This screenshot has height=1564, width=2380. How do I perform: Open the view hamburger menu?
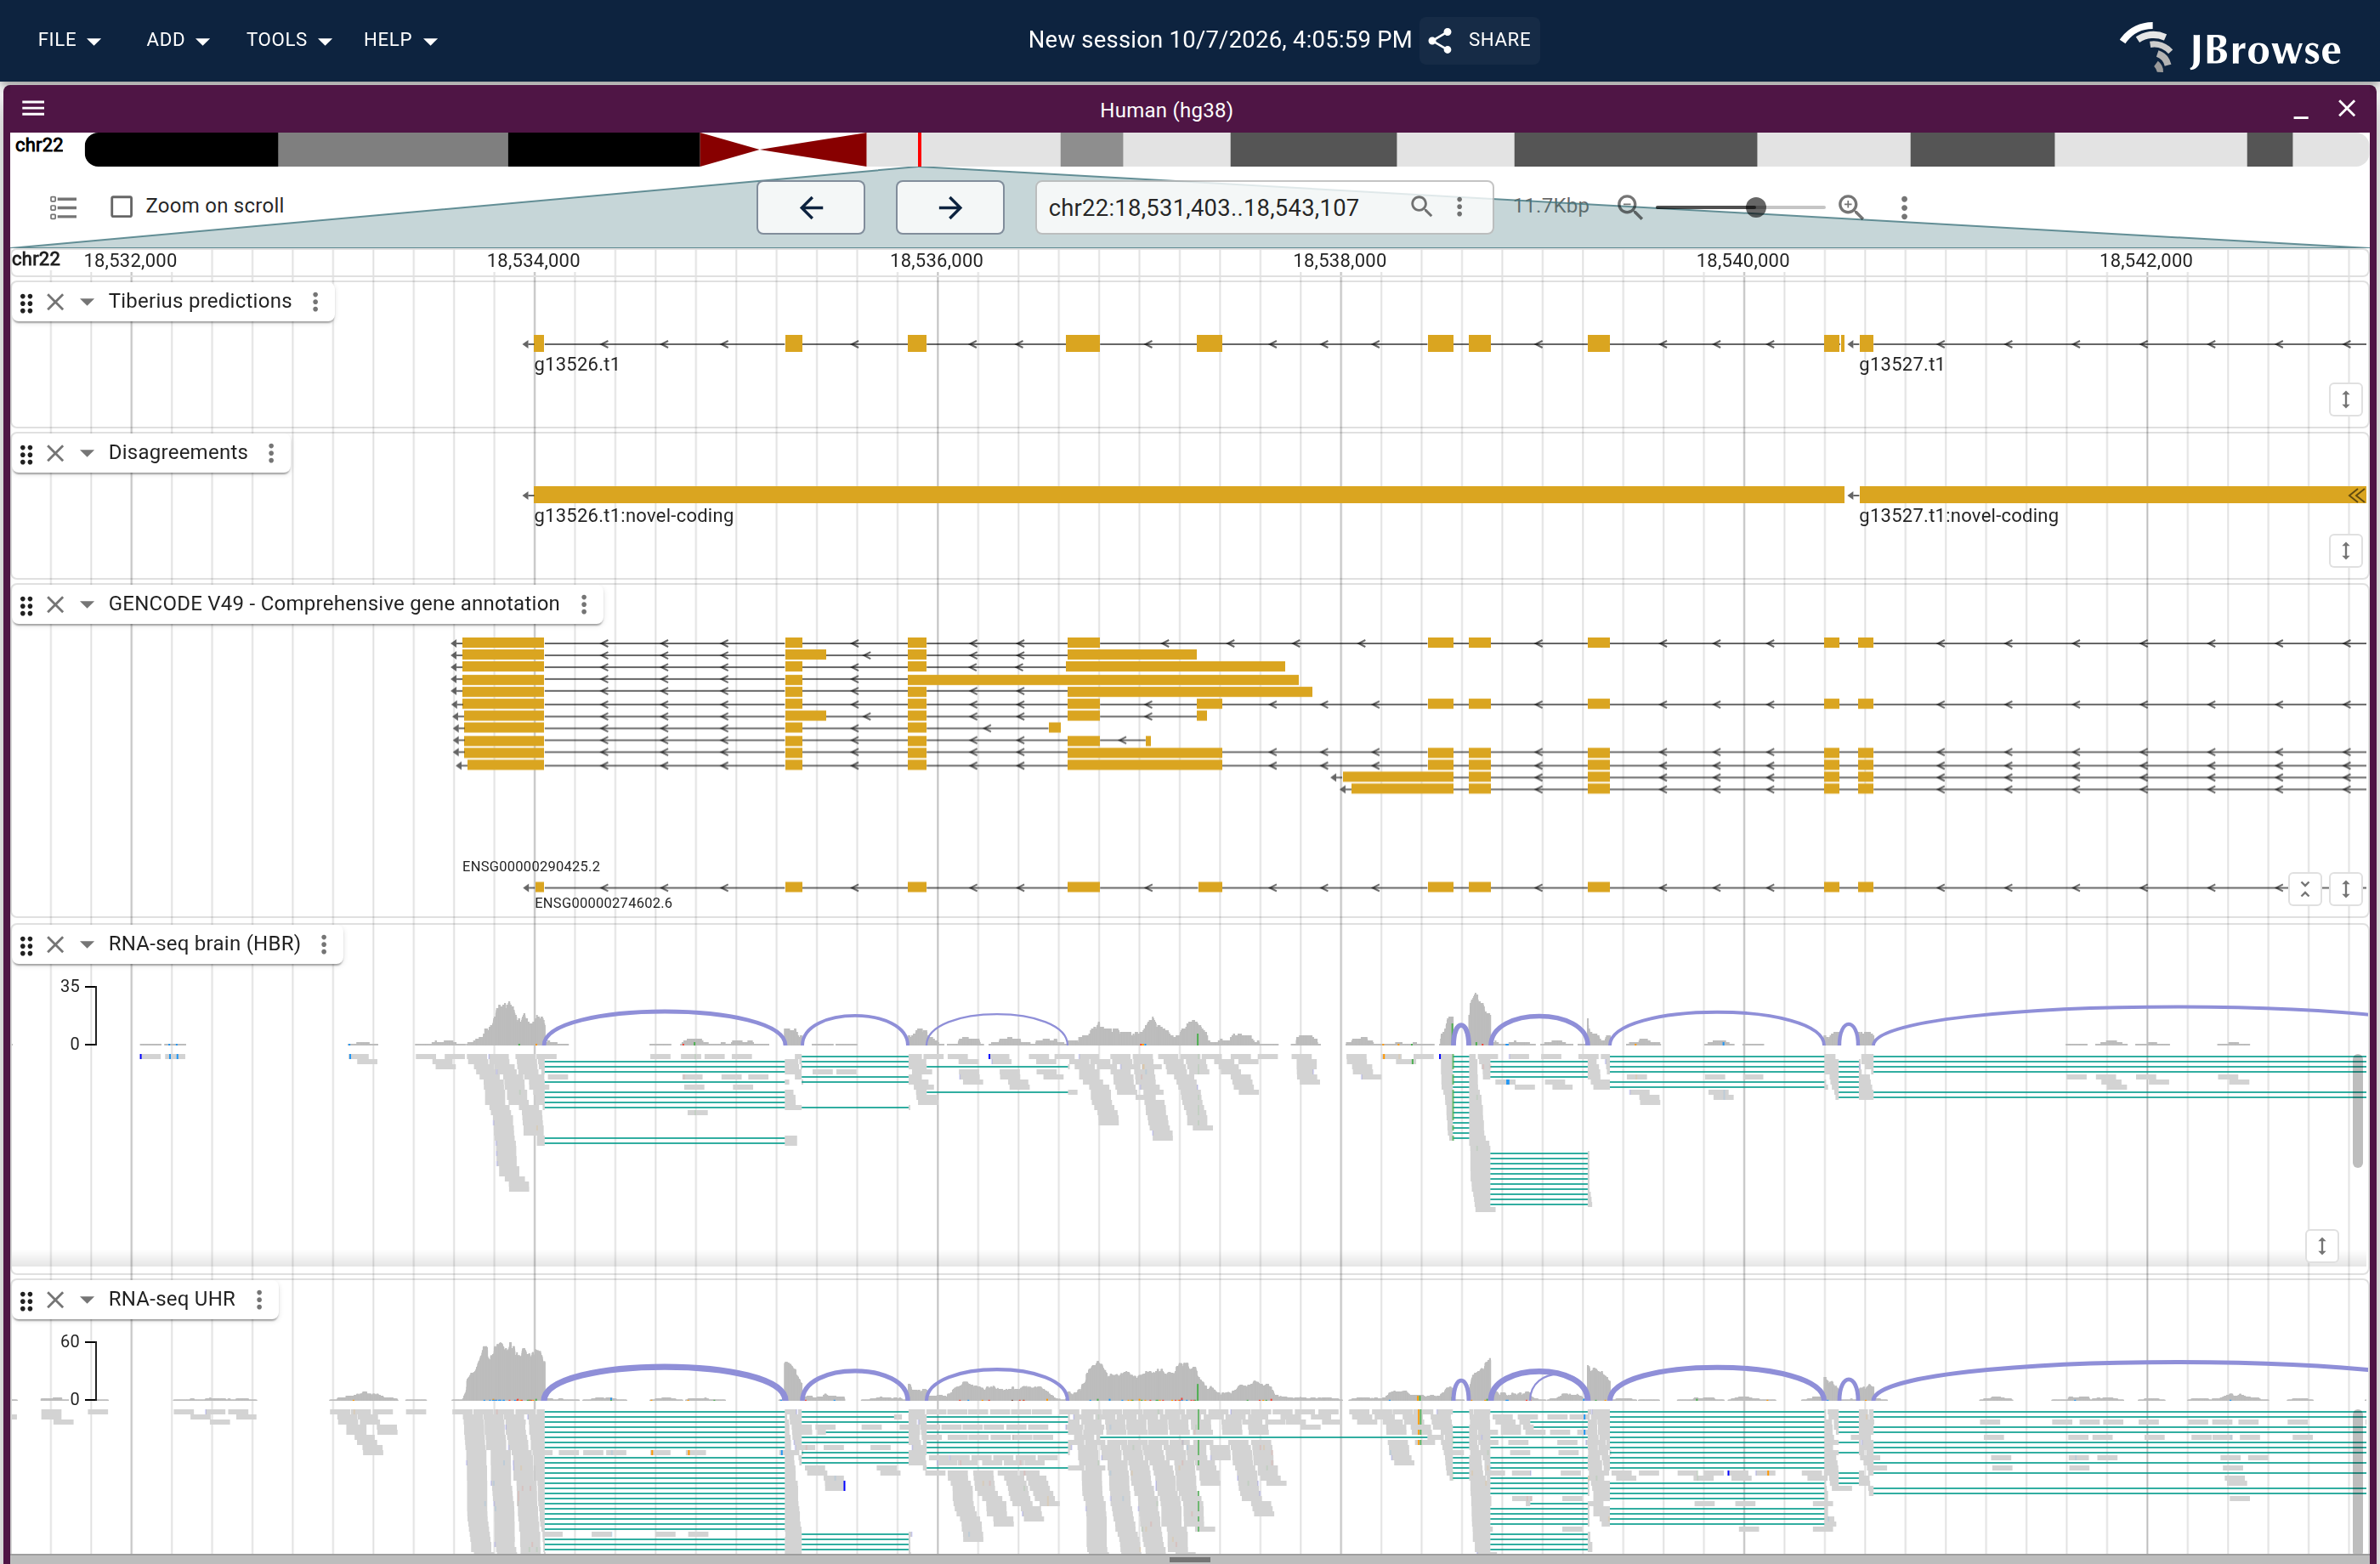(x=33, y=108)
